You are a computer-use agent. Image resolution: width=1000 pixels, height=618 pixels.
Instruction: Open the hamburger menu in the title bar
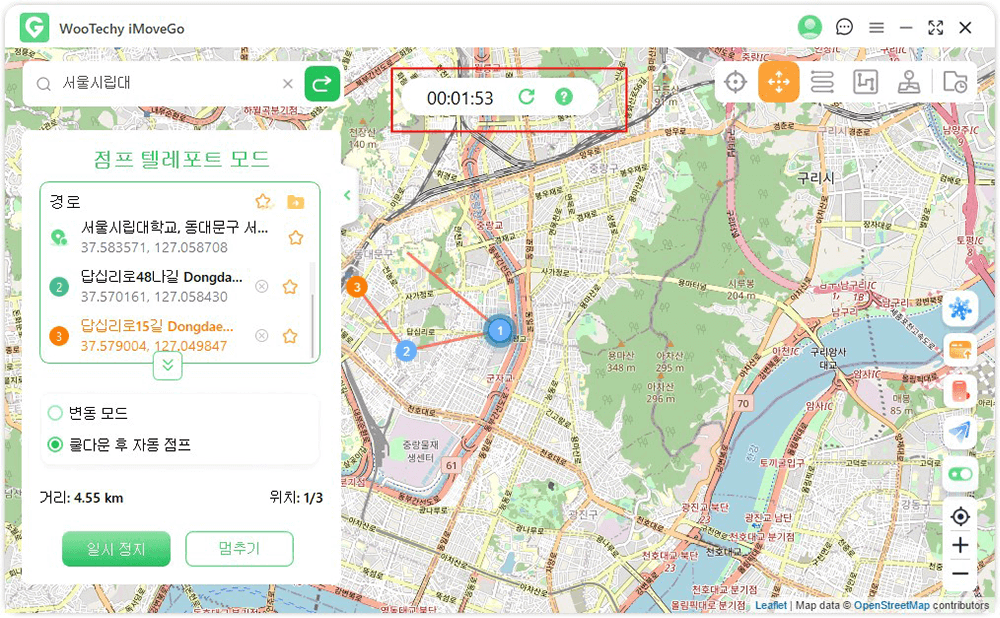(x=876, y=28)
